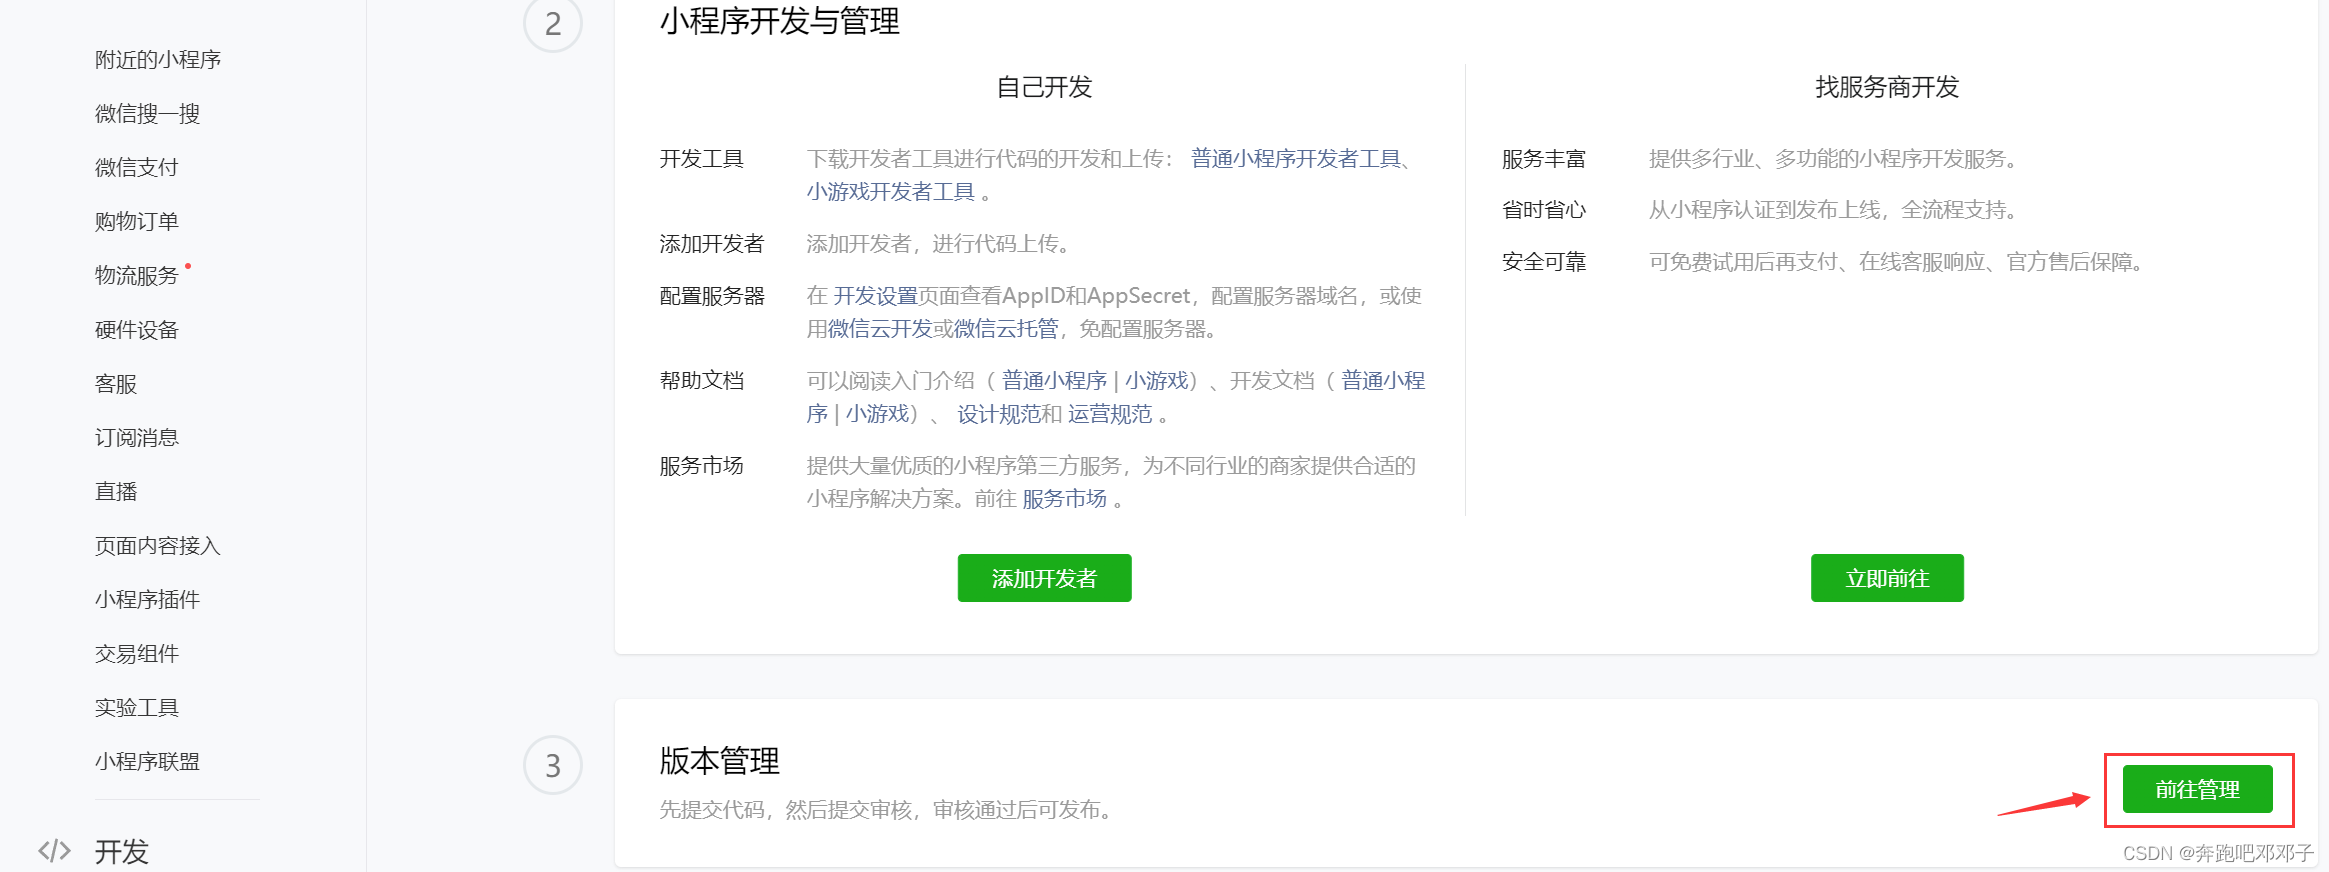This screenshot has width=2329, height=872.
Task: Open 普通小程序 intro link after 入门介绍
Action: click(1055, 381)
